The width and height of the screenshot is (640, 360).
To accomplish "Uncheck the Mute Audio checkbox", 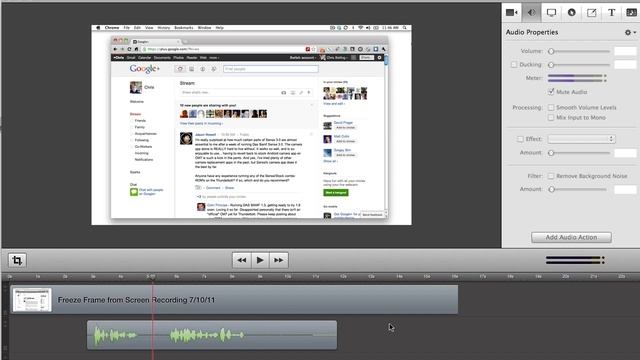I will [551, 91].
